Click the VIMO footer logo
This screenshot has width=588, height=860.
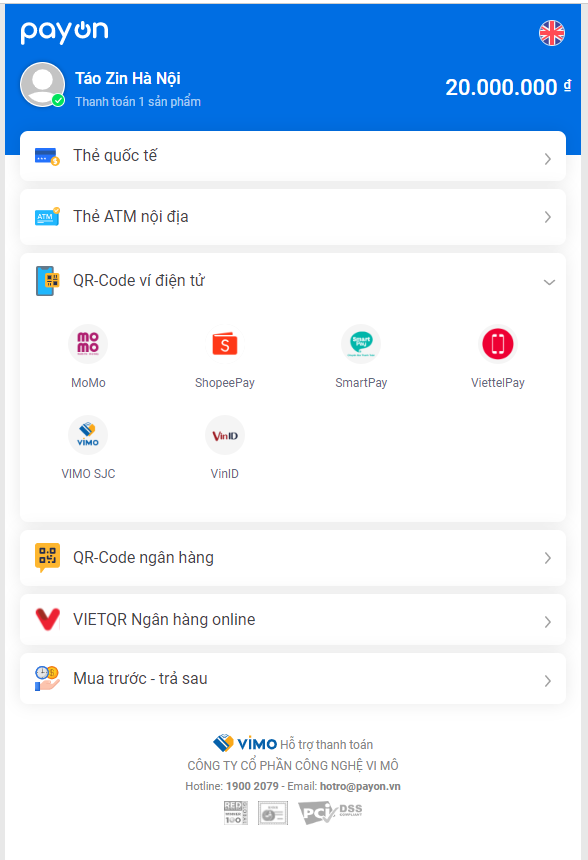[x=245, y=743]
